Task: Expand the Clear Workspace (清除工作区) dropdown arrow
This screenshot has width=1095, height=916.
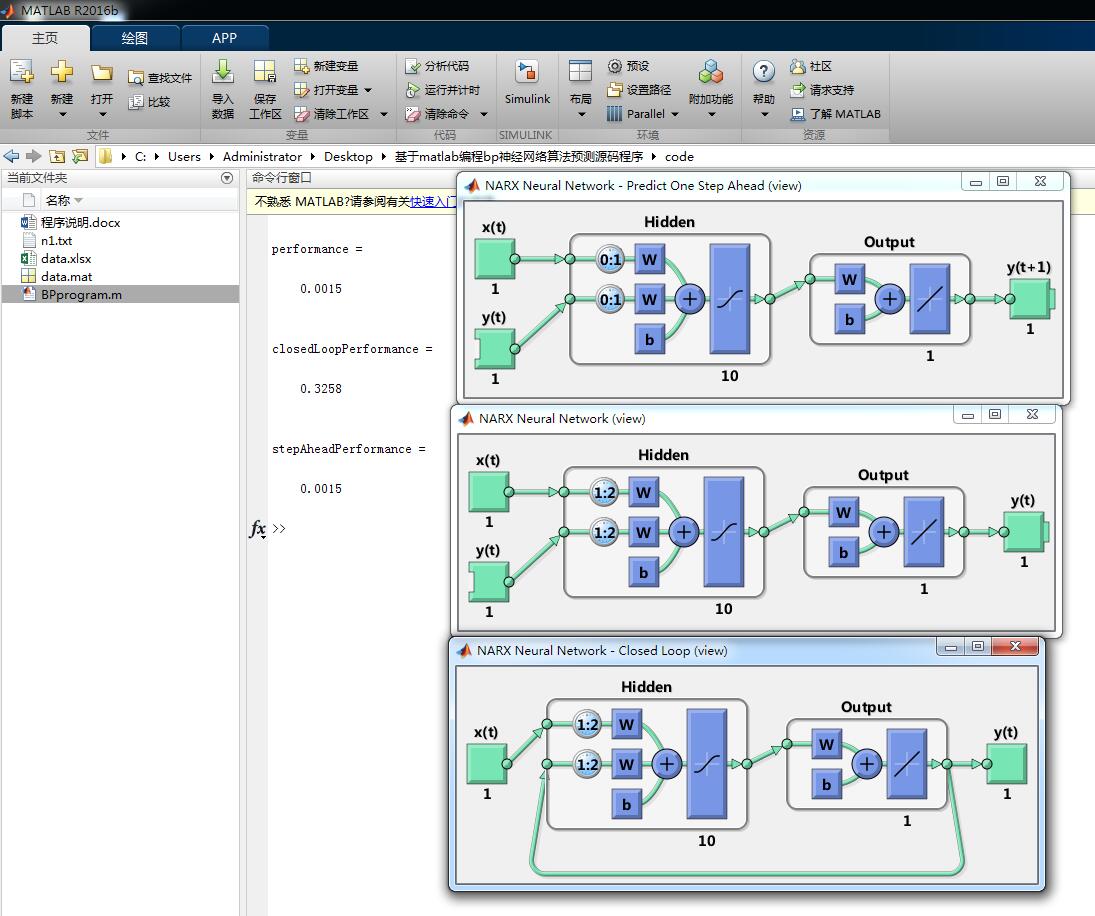Action: coord(383,114)
